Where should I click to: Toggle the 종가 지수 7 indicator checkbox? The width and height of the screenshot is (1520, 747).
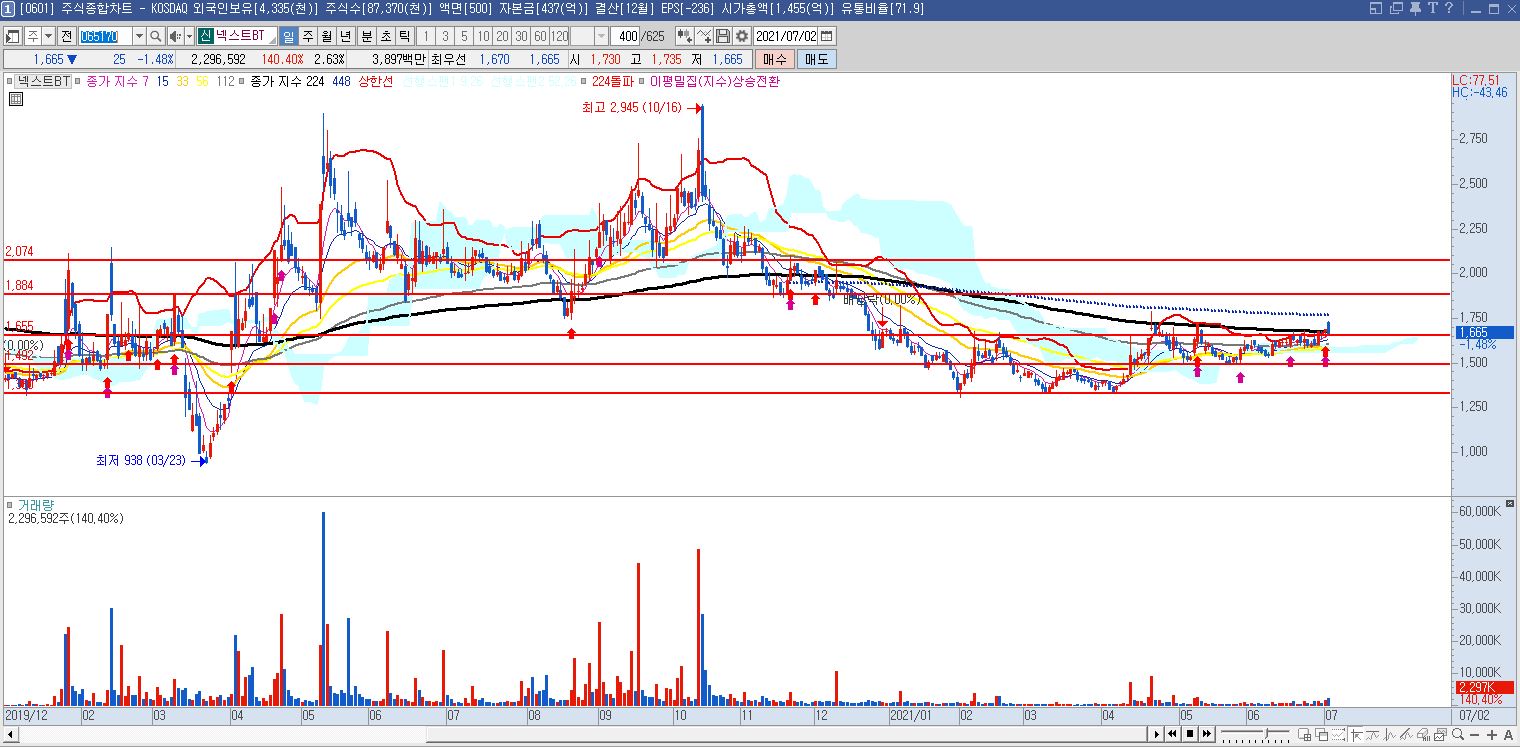[78, 82]
